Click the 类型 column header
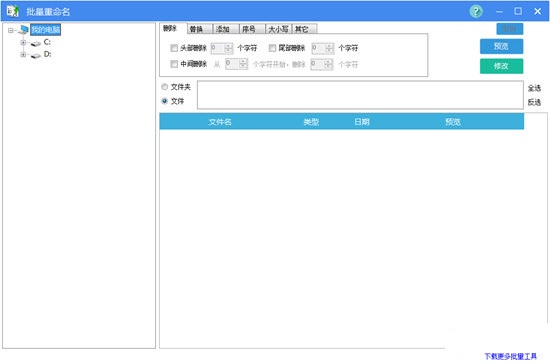The image size is (550, 364). [311, 122]
